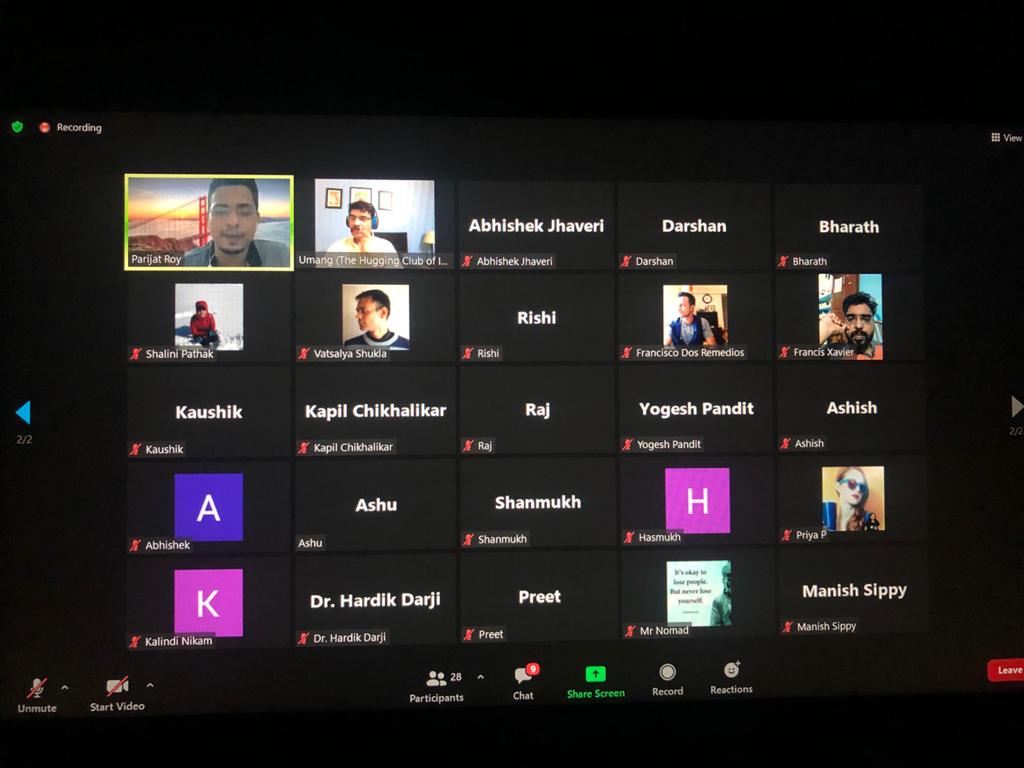This screenshot has height=768, width=1024.
Task: Click Start Video camera icon
Action: [x=117, y=686]
